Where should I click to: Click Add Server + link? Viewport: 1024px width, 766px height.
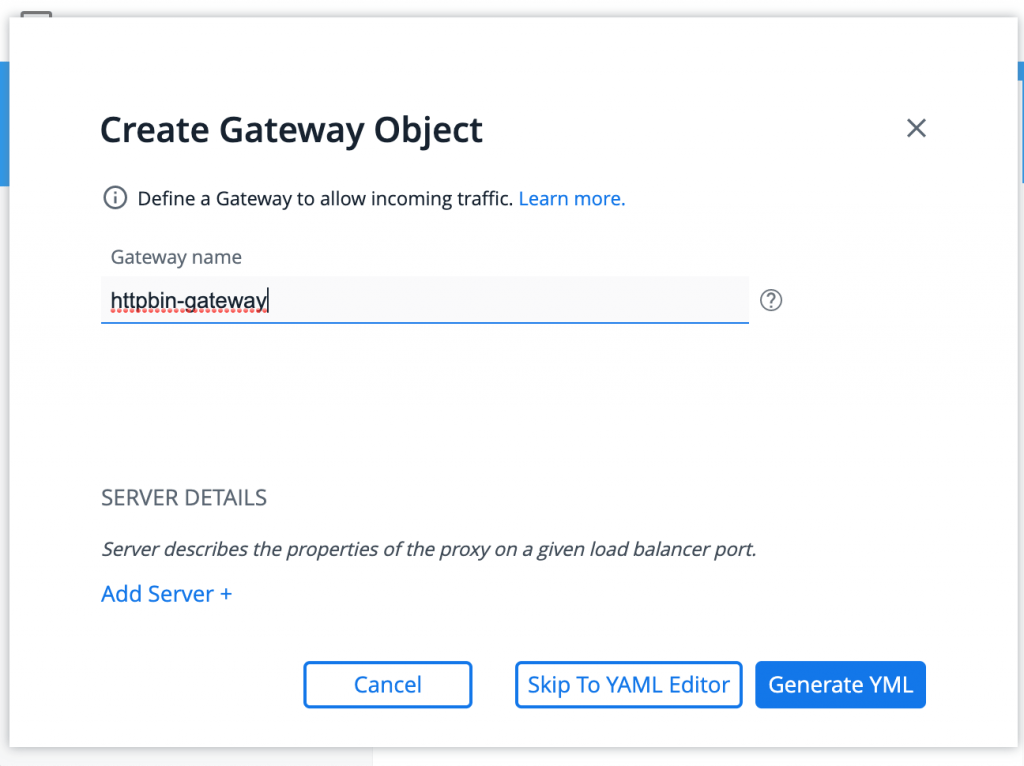167,594
